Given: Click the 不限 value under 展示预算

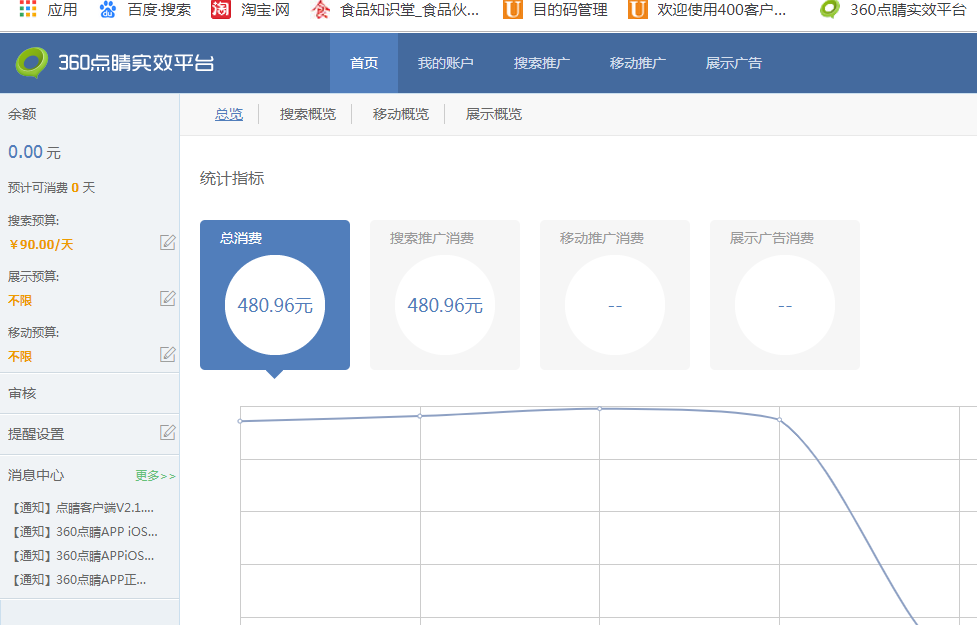Looking at the screenshot, I should (20, 300).
